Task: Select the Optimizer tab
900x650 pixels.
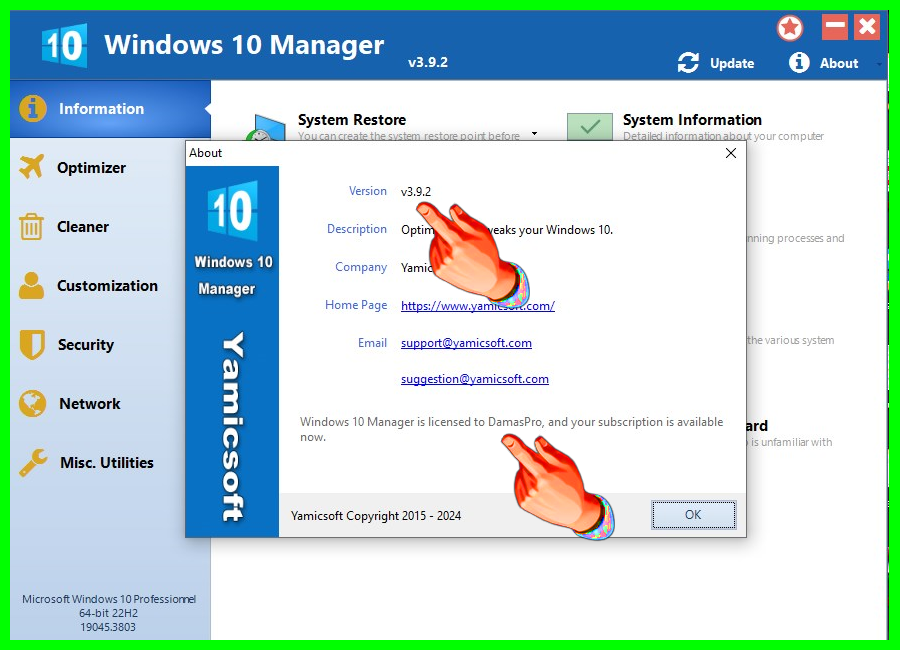Action: pyautogui.click(x=91, y=168)
